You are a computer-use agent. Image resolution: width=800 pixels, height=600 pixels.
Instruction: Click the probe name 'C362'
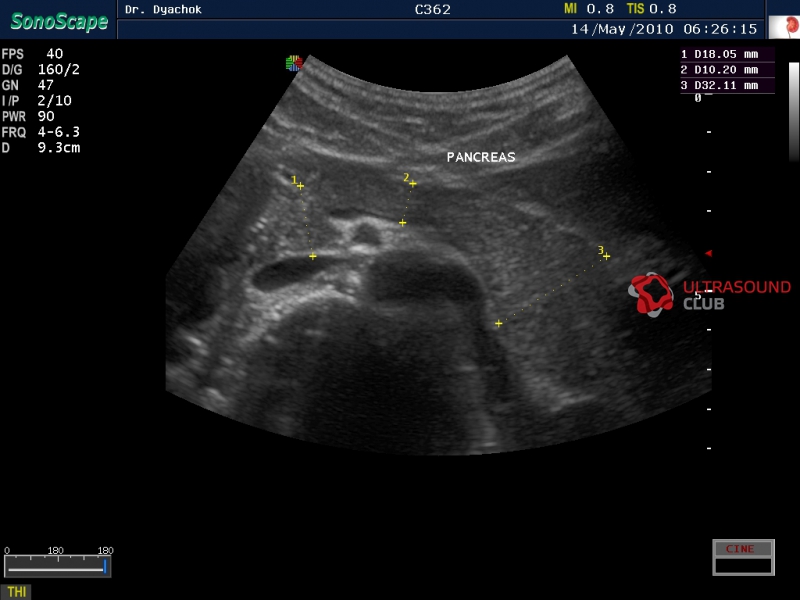433,10
